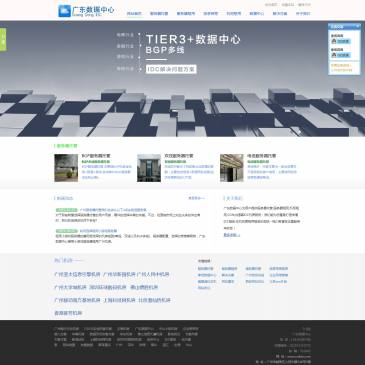This screenshot has height=365, width=365.
Task: Open the 广州亚太信息引擎机房 link
Action: click(77, 274)
